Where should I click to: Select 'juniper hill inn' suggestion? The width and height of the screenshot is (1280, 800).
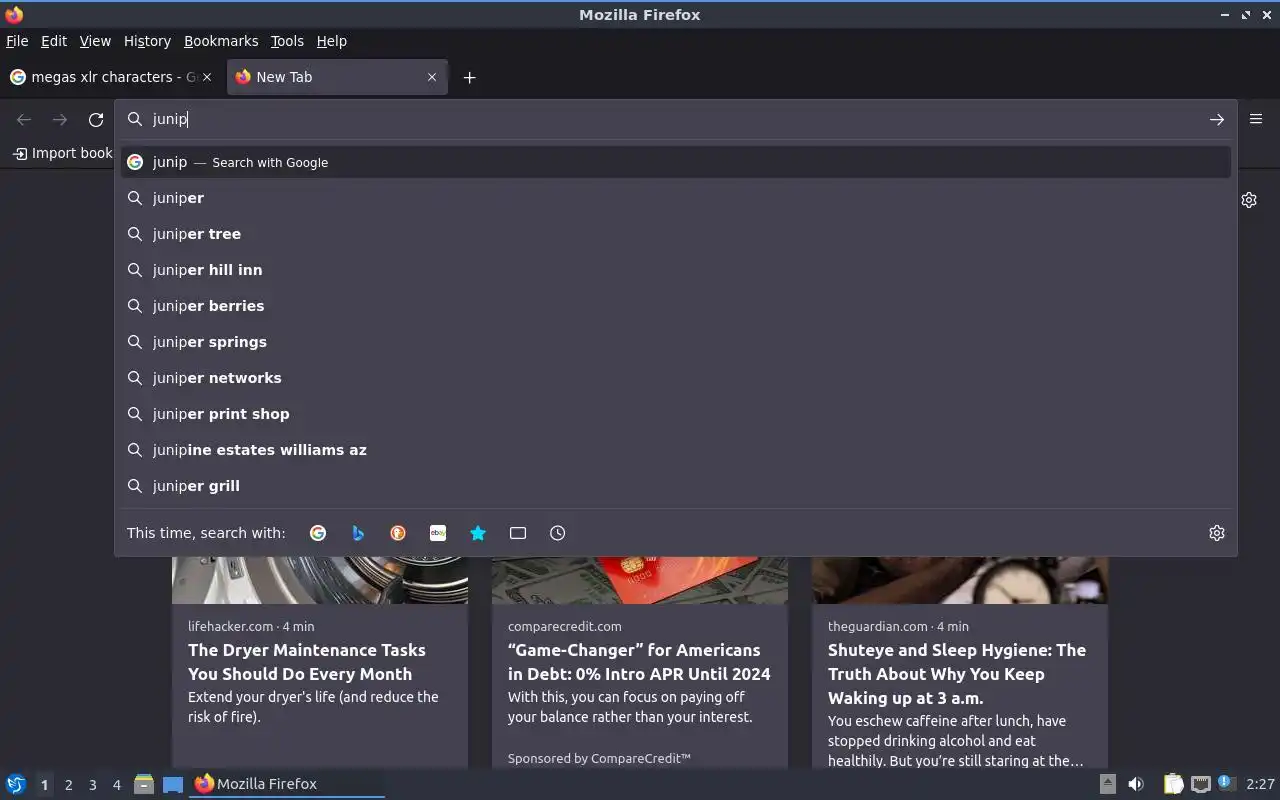[676, 270]
